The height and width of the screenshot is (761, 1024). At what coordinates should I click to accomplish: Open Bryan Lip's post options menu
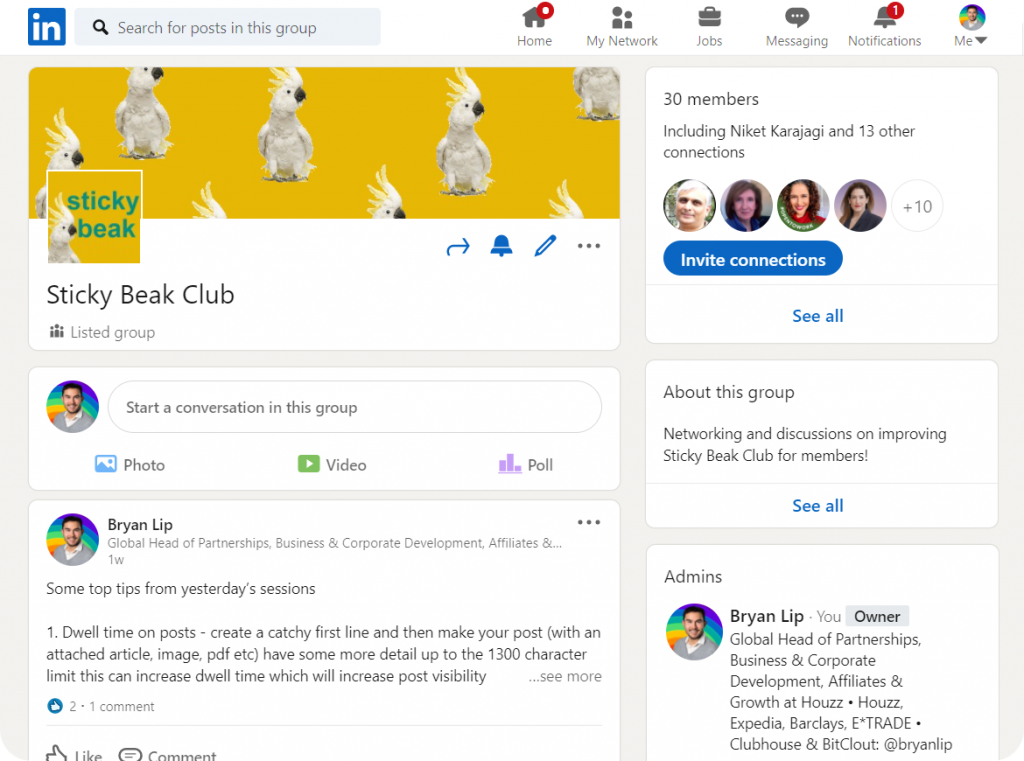click(x=588, y=522)
